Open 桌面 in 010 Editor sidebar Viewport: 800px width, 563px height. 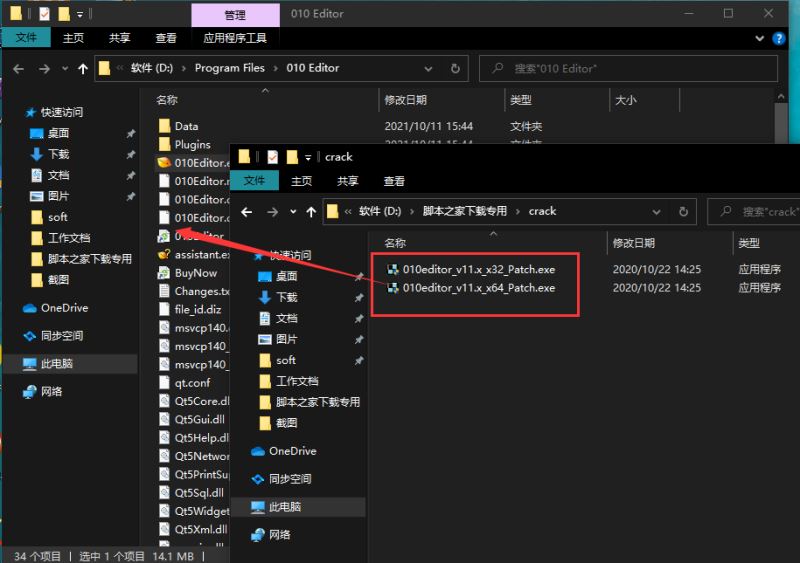pyautogui.click(x=50, y=133)
